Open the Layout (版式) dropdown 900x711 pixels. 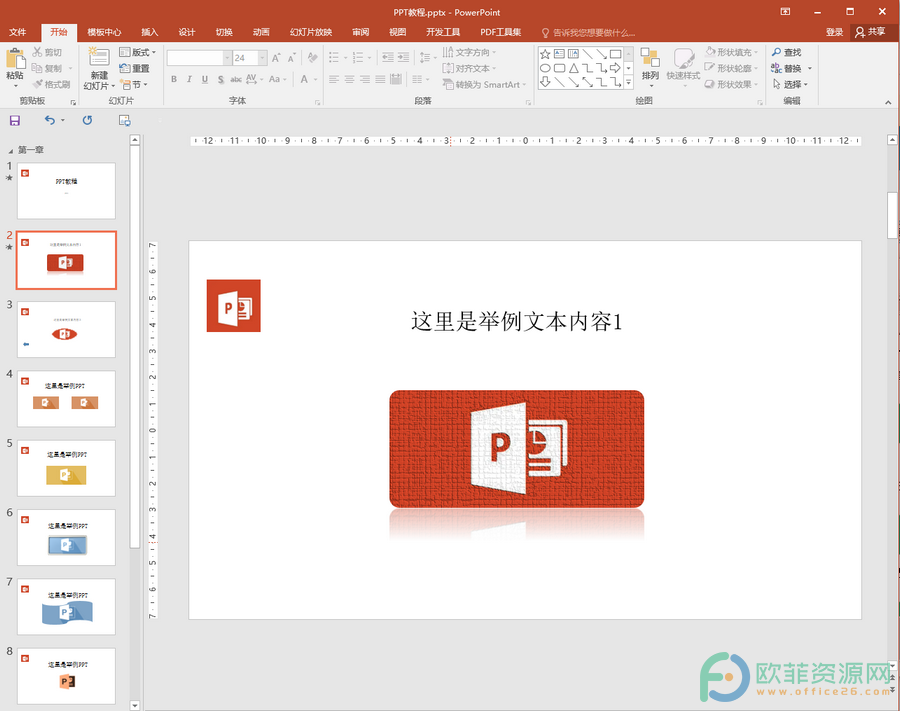click(138, 52)
